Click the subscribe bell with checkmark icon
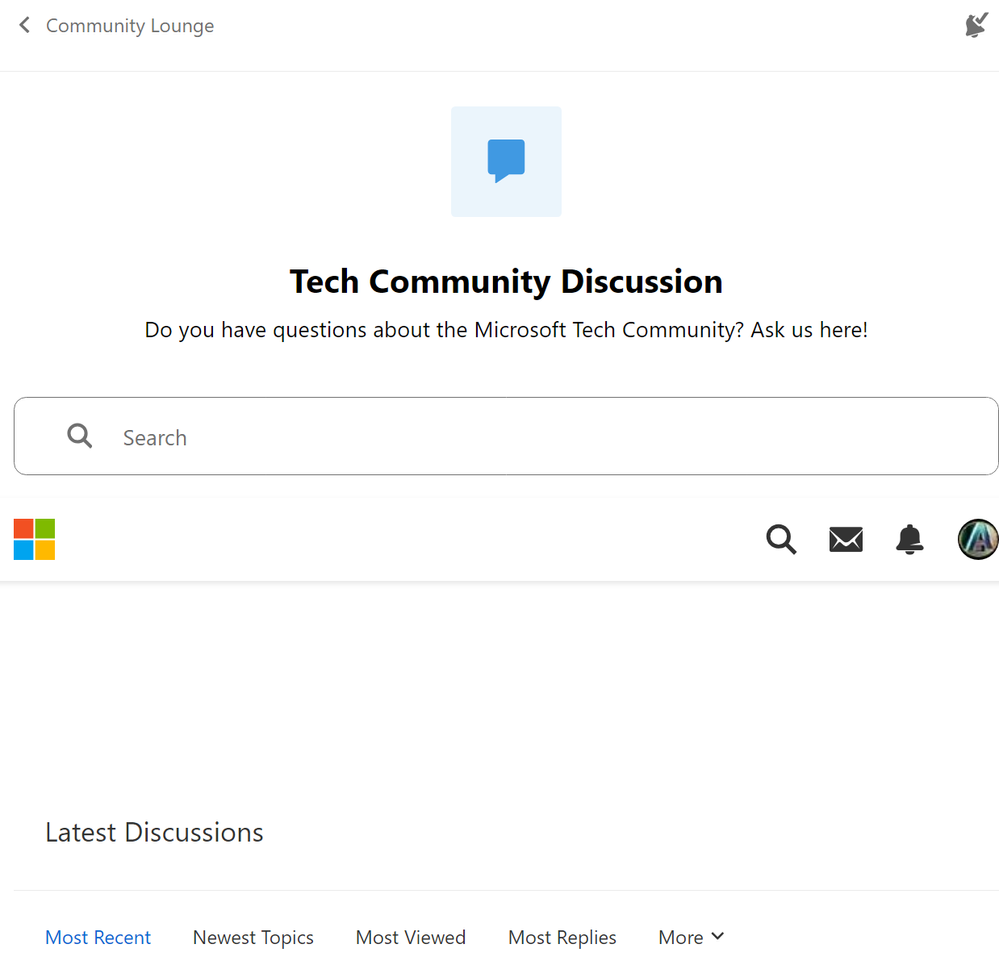The width and height of the screenshot is (999, 973). (x=976, y=25)
